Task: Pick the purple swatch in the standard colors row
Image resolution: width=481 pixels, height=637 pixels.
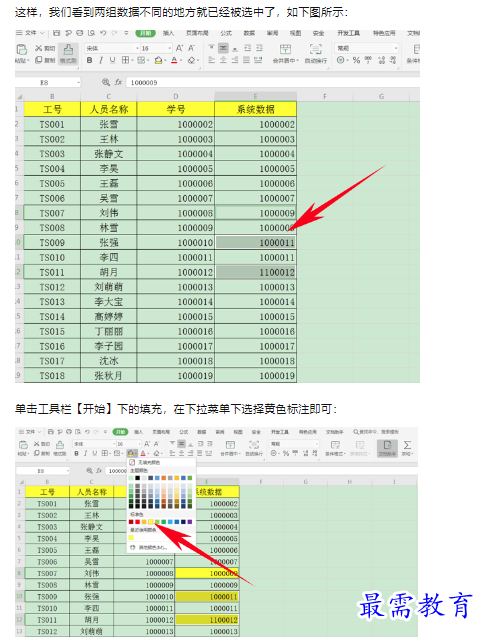Action: pos(190,522)
